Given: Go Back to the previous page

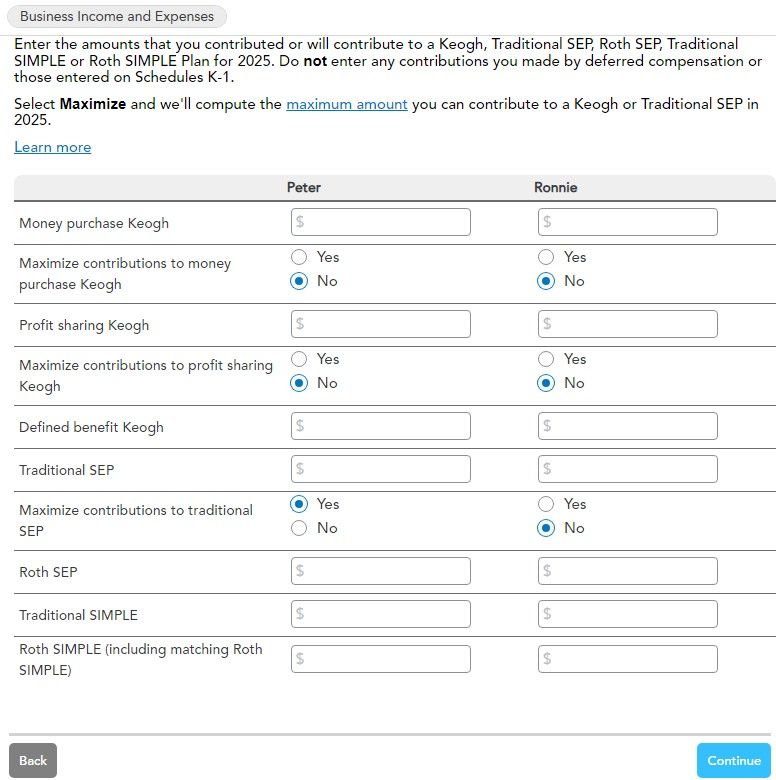Looking at the screenshot, I should coord(33,760).
